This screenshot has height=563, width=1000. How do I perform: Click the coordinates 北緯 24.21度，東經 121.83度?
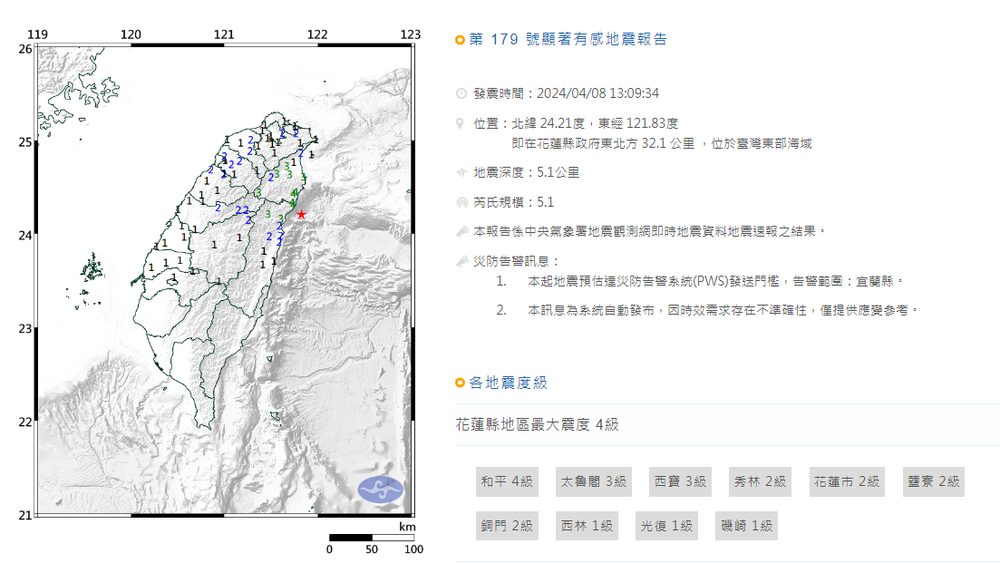coord(594,123)
